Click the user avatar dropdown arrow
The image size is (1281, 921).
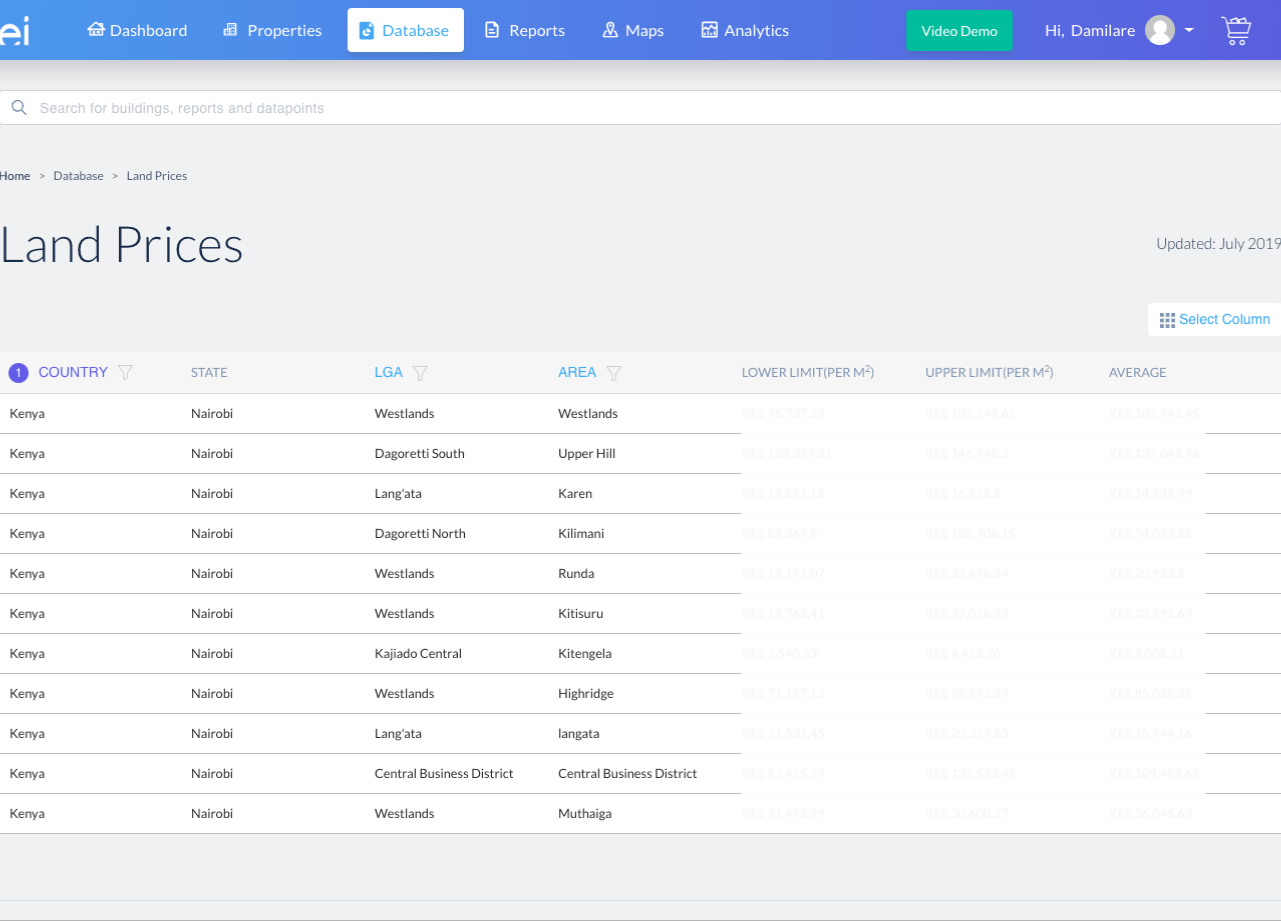pos(1189,30)
